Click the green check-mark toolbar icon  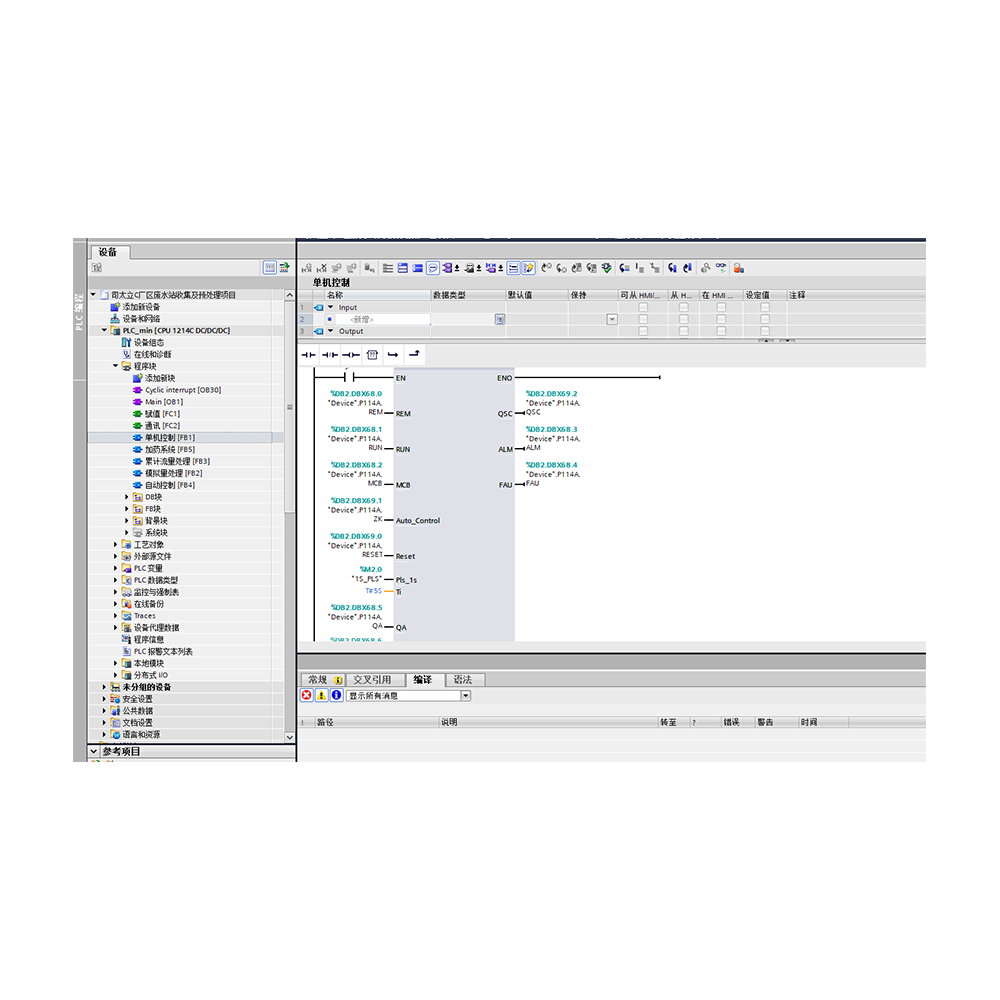point(607,268)
